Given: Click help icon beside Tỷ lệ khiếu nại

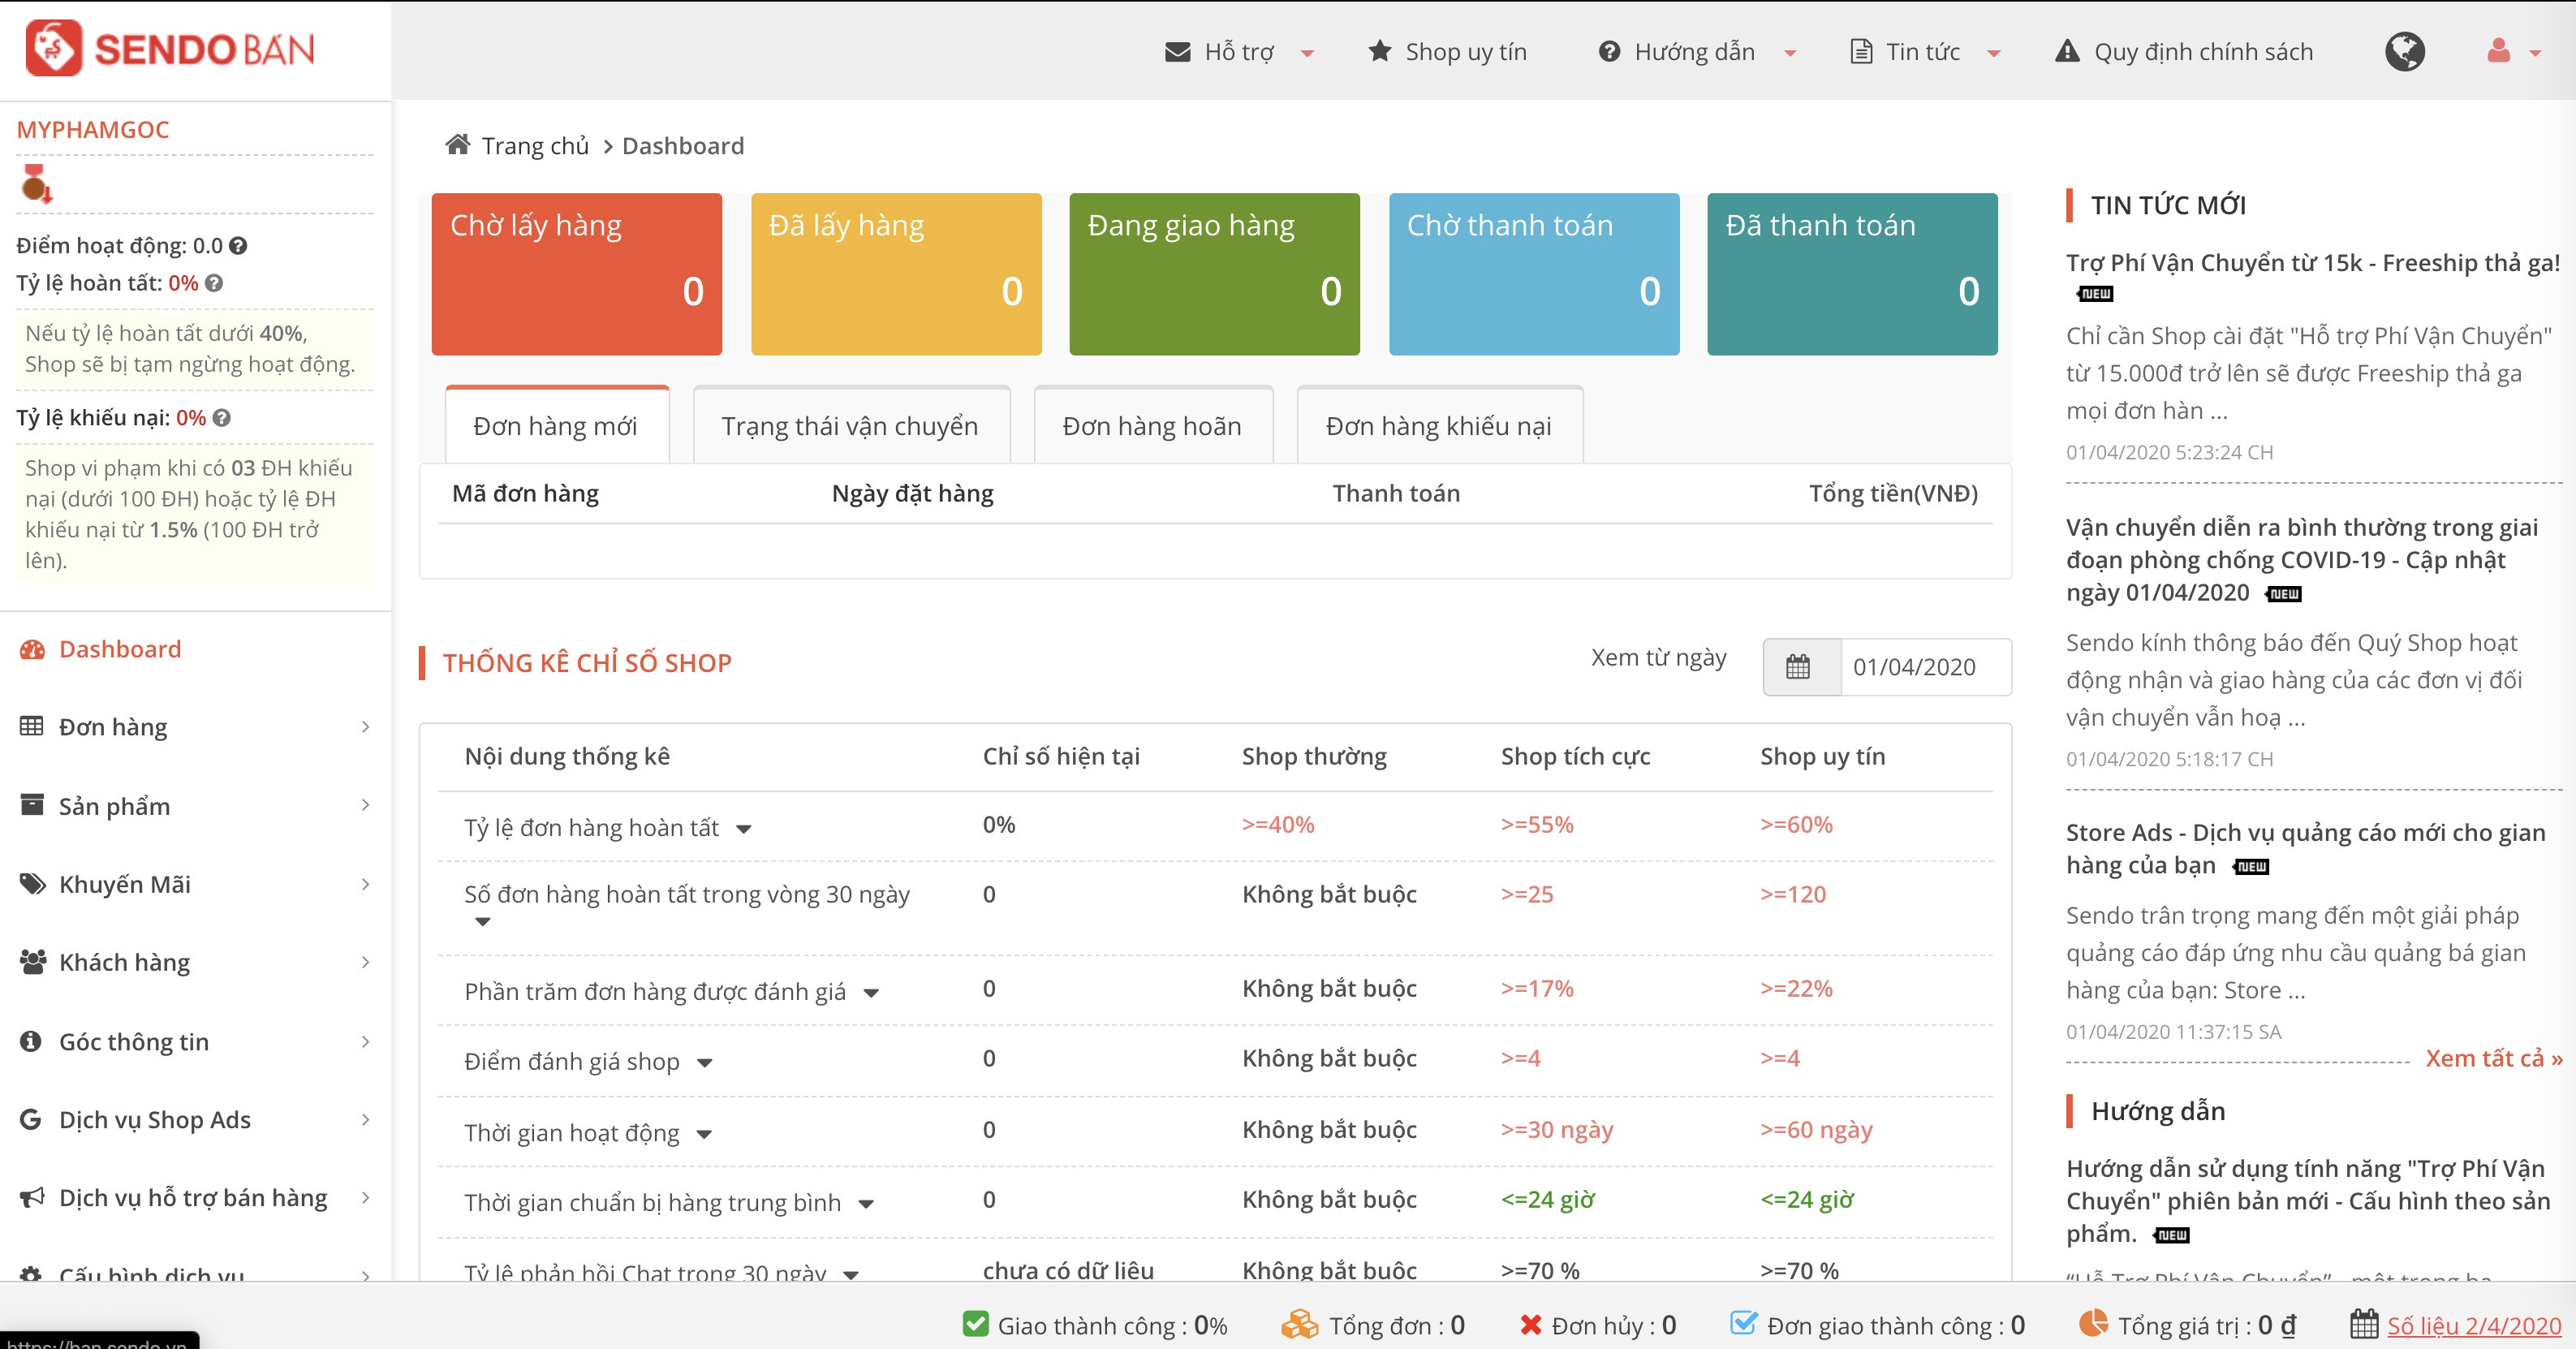Looking at the screenshot, I should pyautogui.click(x=222, y=418).
